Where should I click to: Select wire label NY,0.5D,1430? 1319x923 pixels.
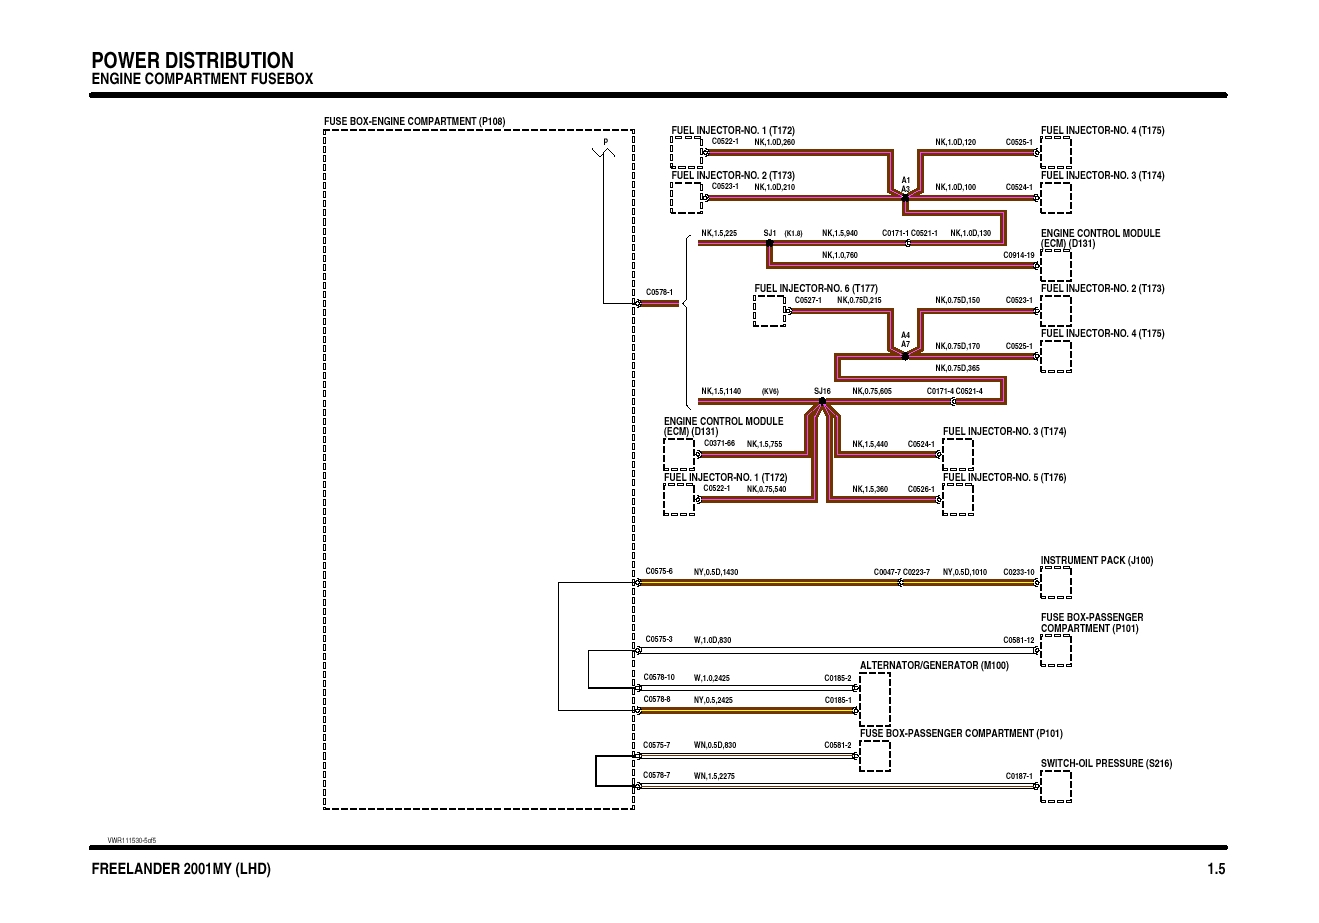click(716, 572)
